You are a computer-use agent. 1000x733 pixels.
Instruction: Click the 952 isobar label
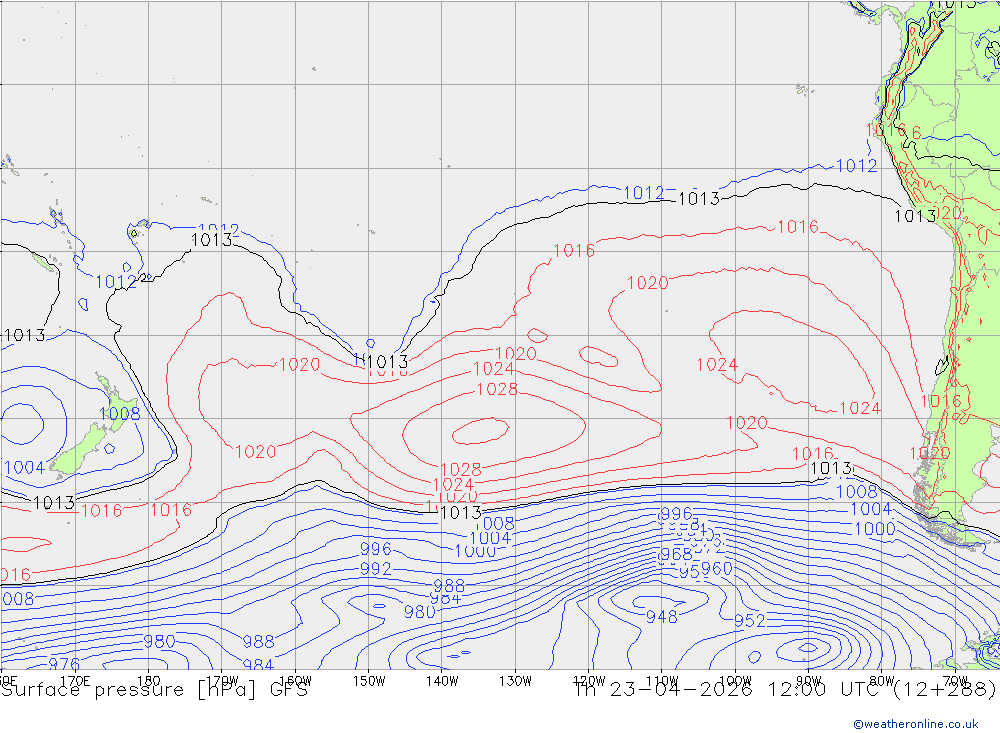[x=749, y=621]
